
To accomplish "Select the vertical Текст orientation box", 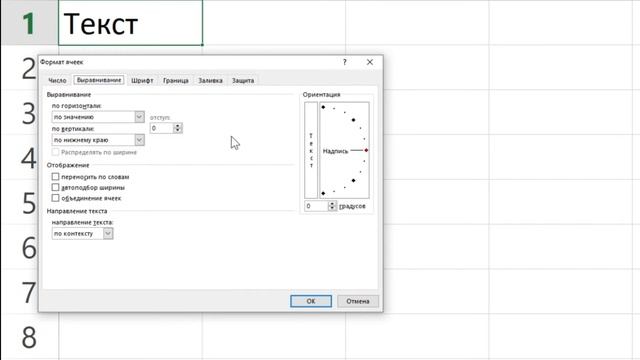I will (311, 150).
